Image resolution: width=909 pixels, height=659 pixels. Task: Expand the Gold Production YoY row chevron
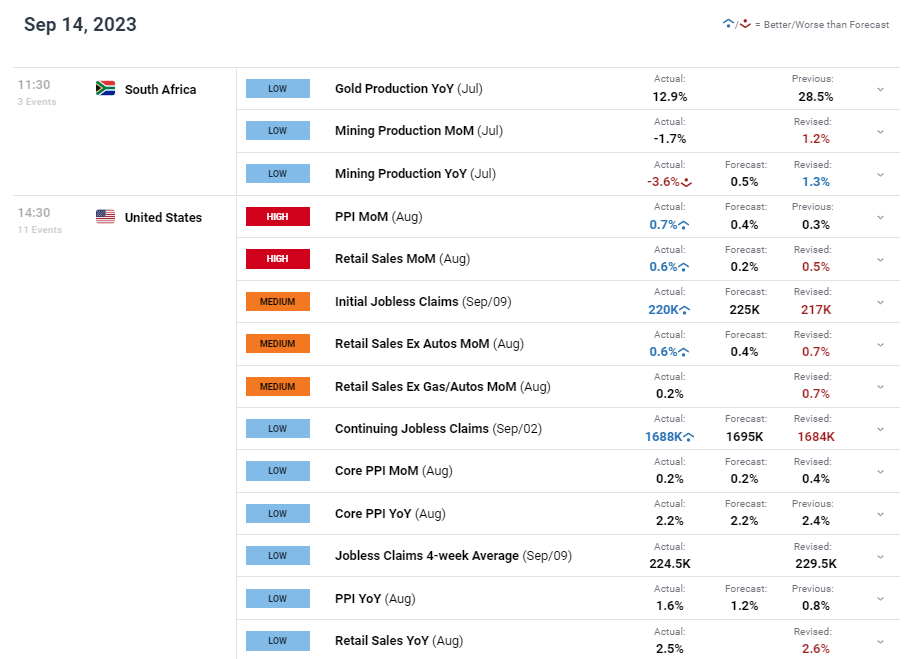[x=880, y=89]
